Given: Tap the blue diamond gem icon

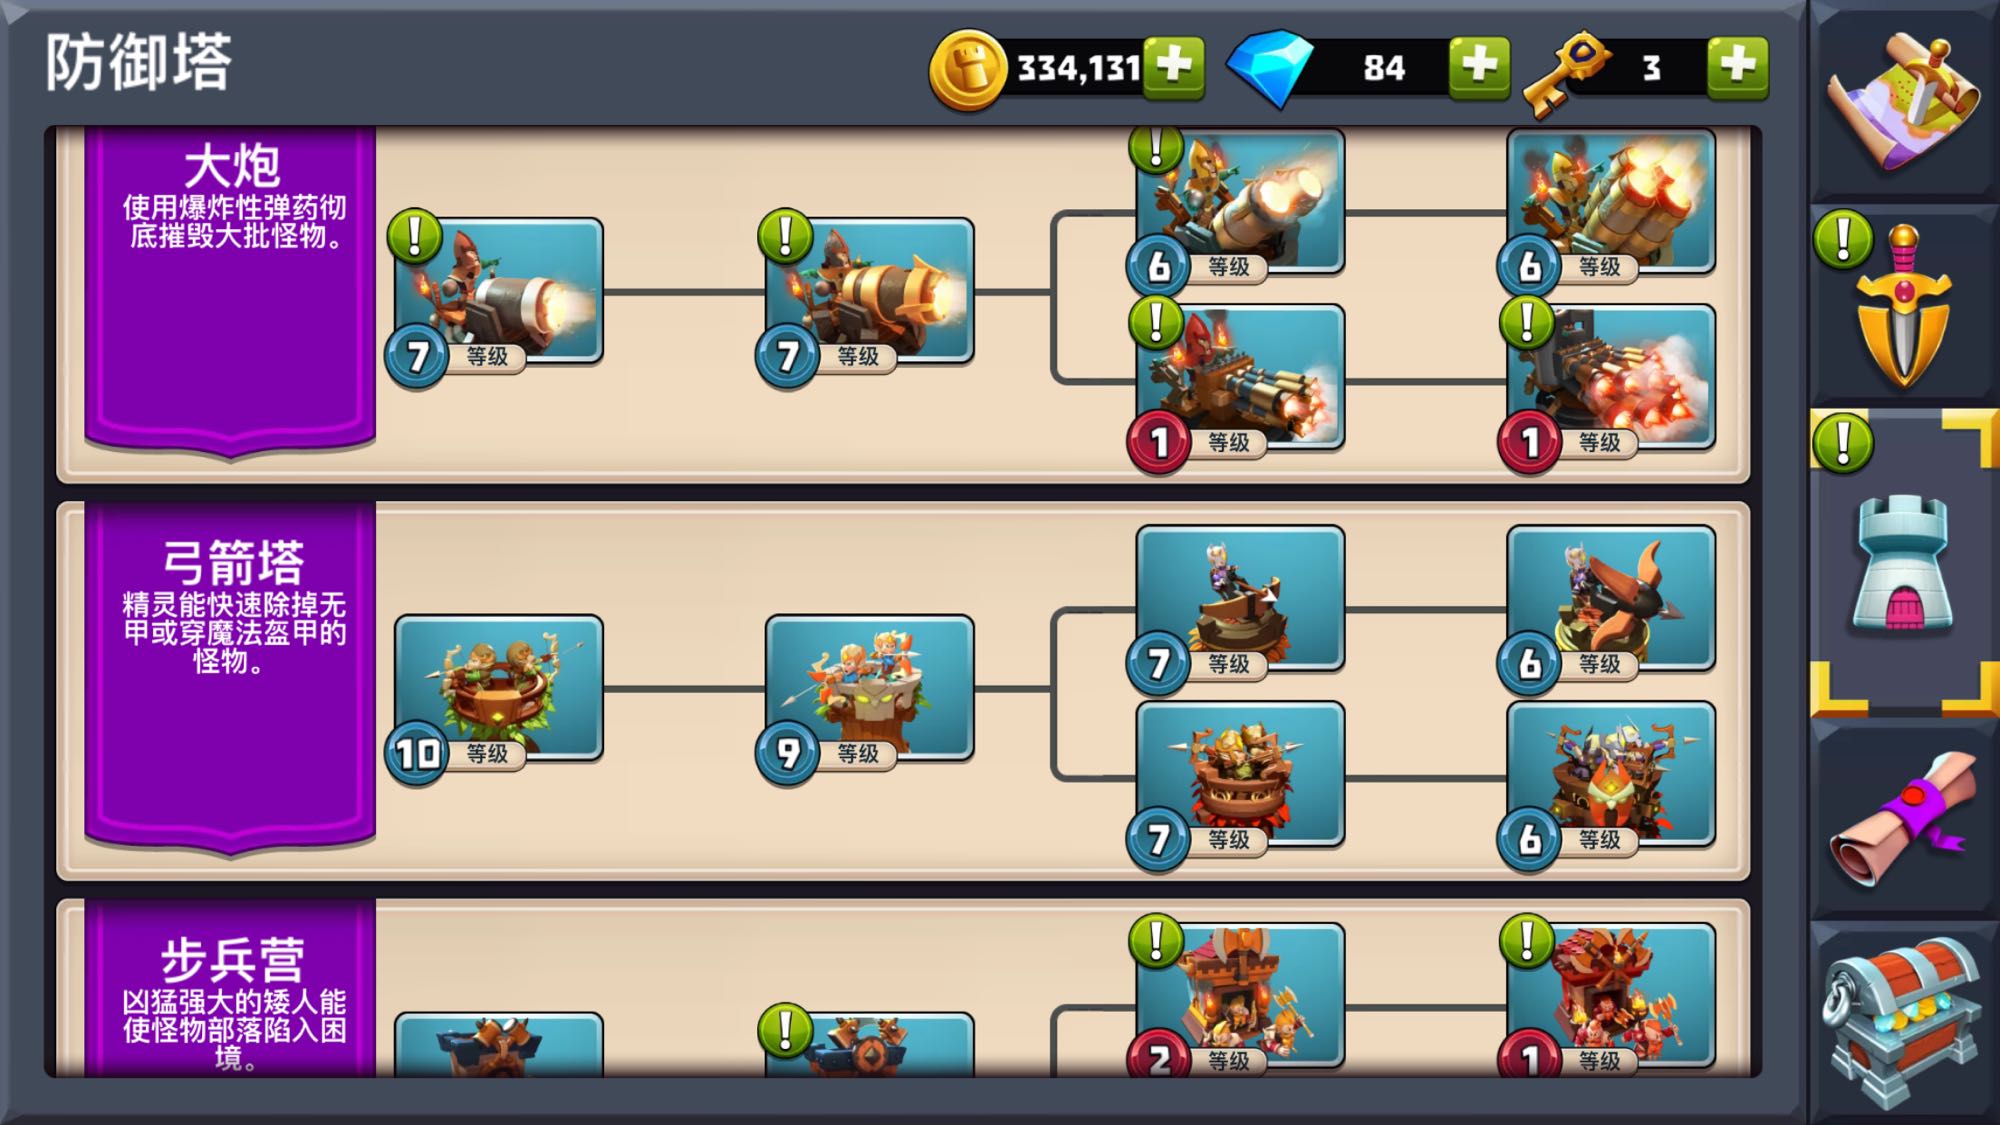Looking at the screenshot, I should click(x=1271, y=68).
